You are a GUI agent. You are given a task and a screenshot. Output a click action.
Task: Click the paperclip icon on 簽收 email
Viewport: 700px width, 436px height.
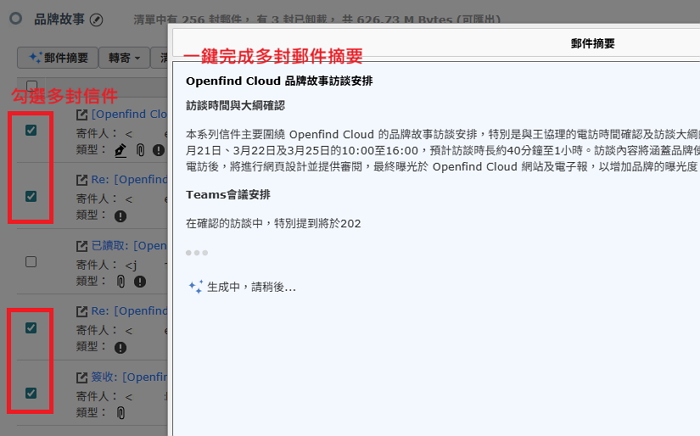(x=121, y=412)
